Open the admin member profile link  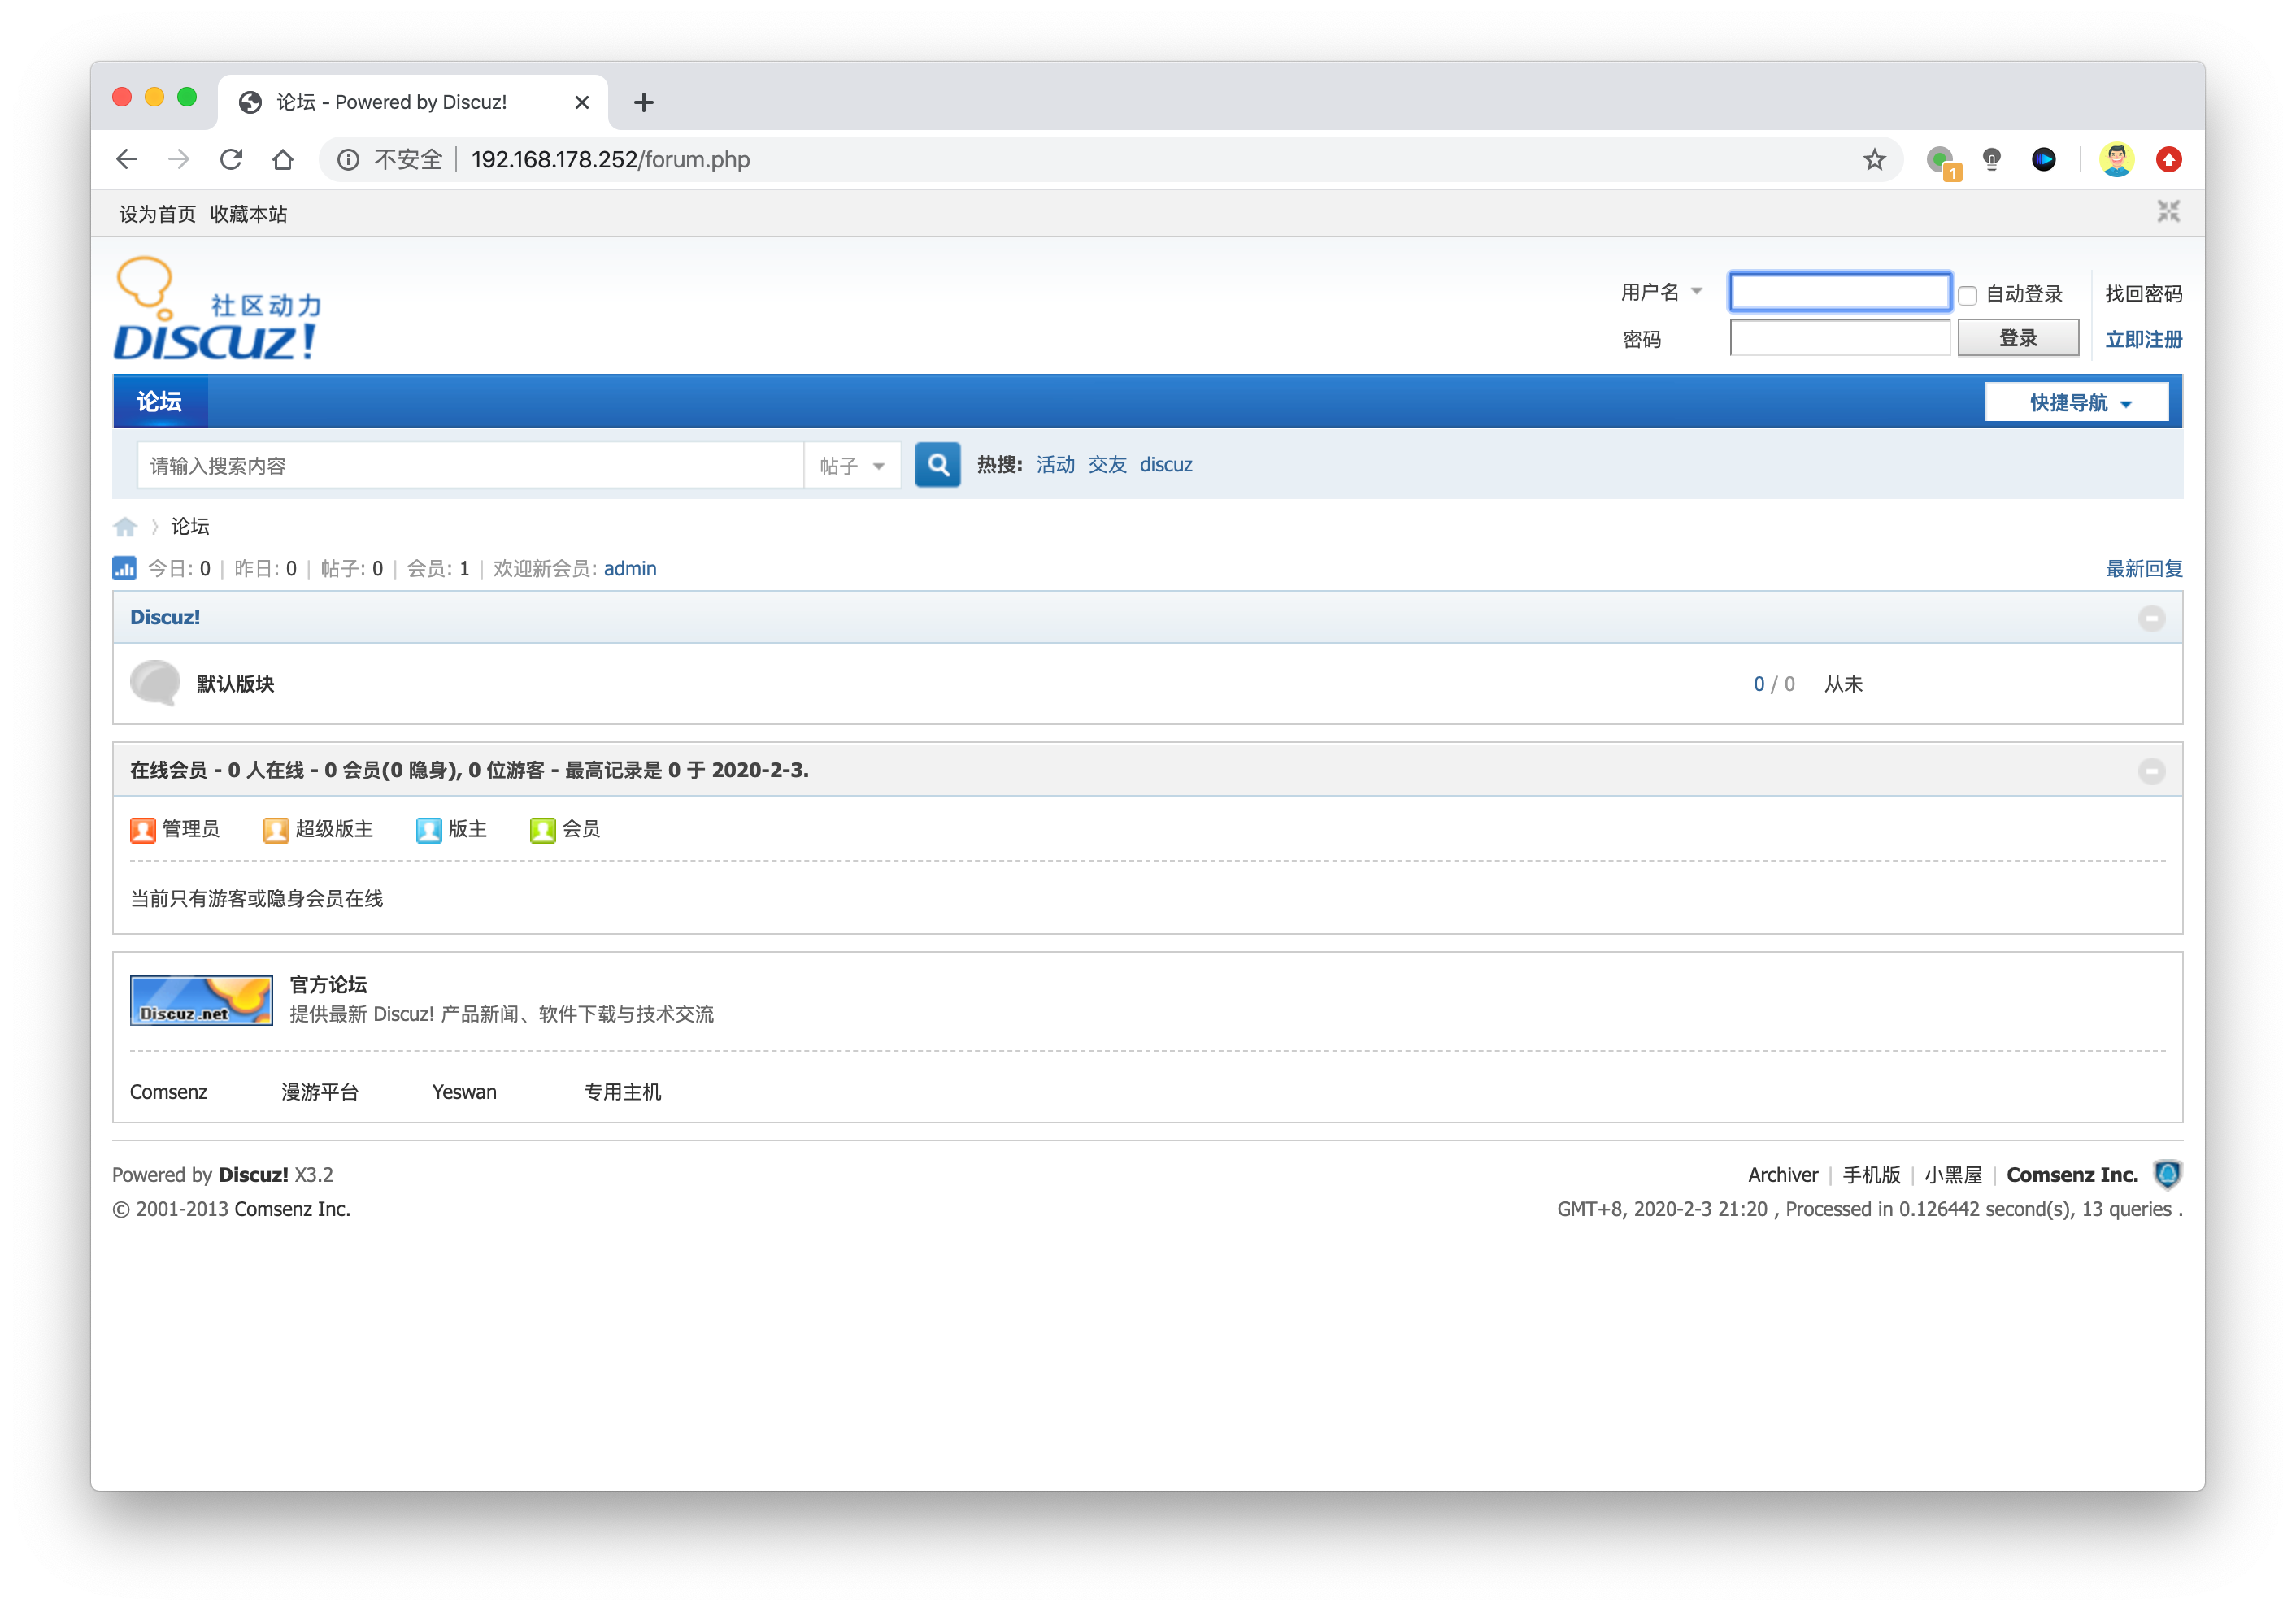(630, 569)
